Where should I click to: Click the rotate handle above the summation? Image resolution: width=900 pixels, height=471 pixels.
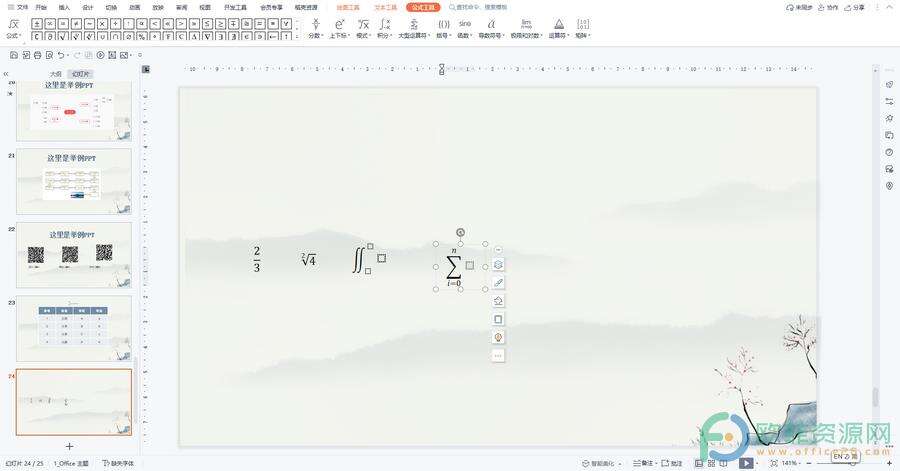click(x=460, y=232)
